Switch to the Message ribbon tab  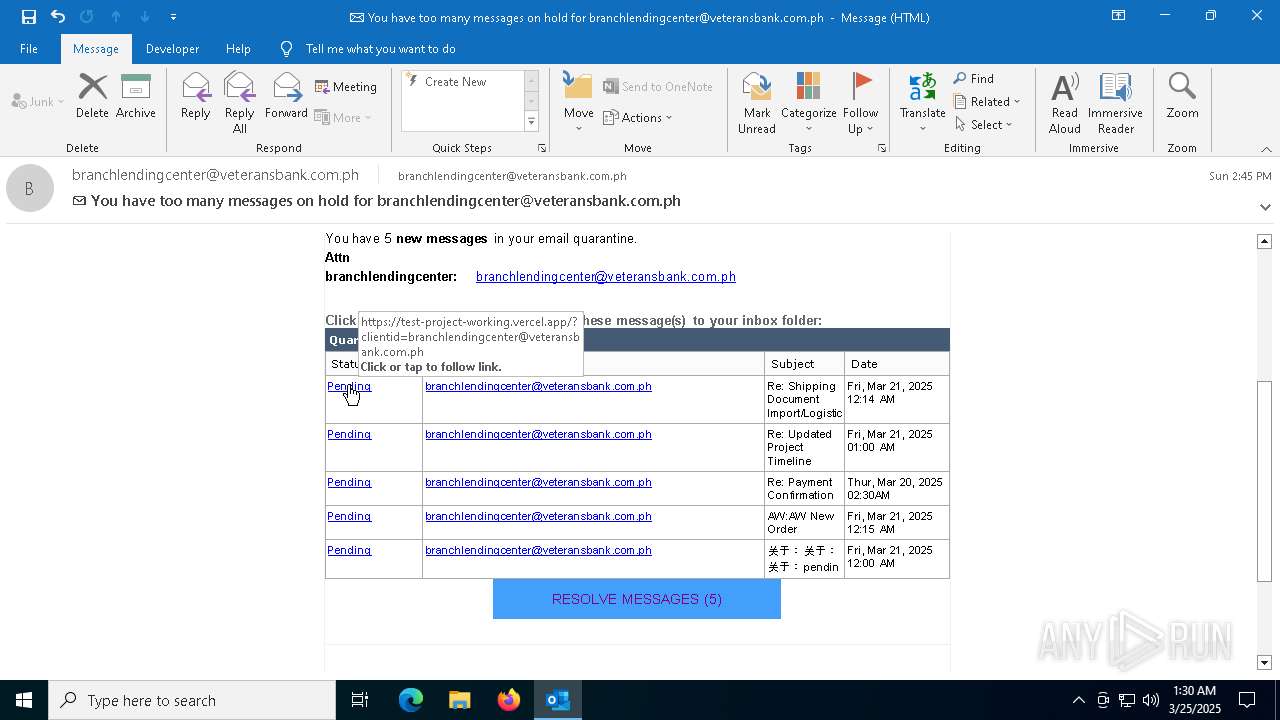tap(96, 49)
